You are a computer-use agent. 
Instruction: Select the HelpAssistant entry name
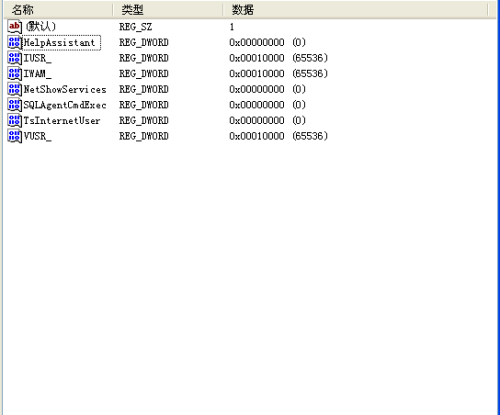[60, 43]
